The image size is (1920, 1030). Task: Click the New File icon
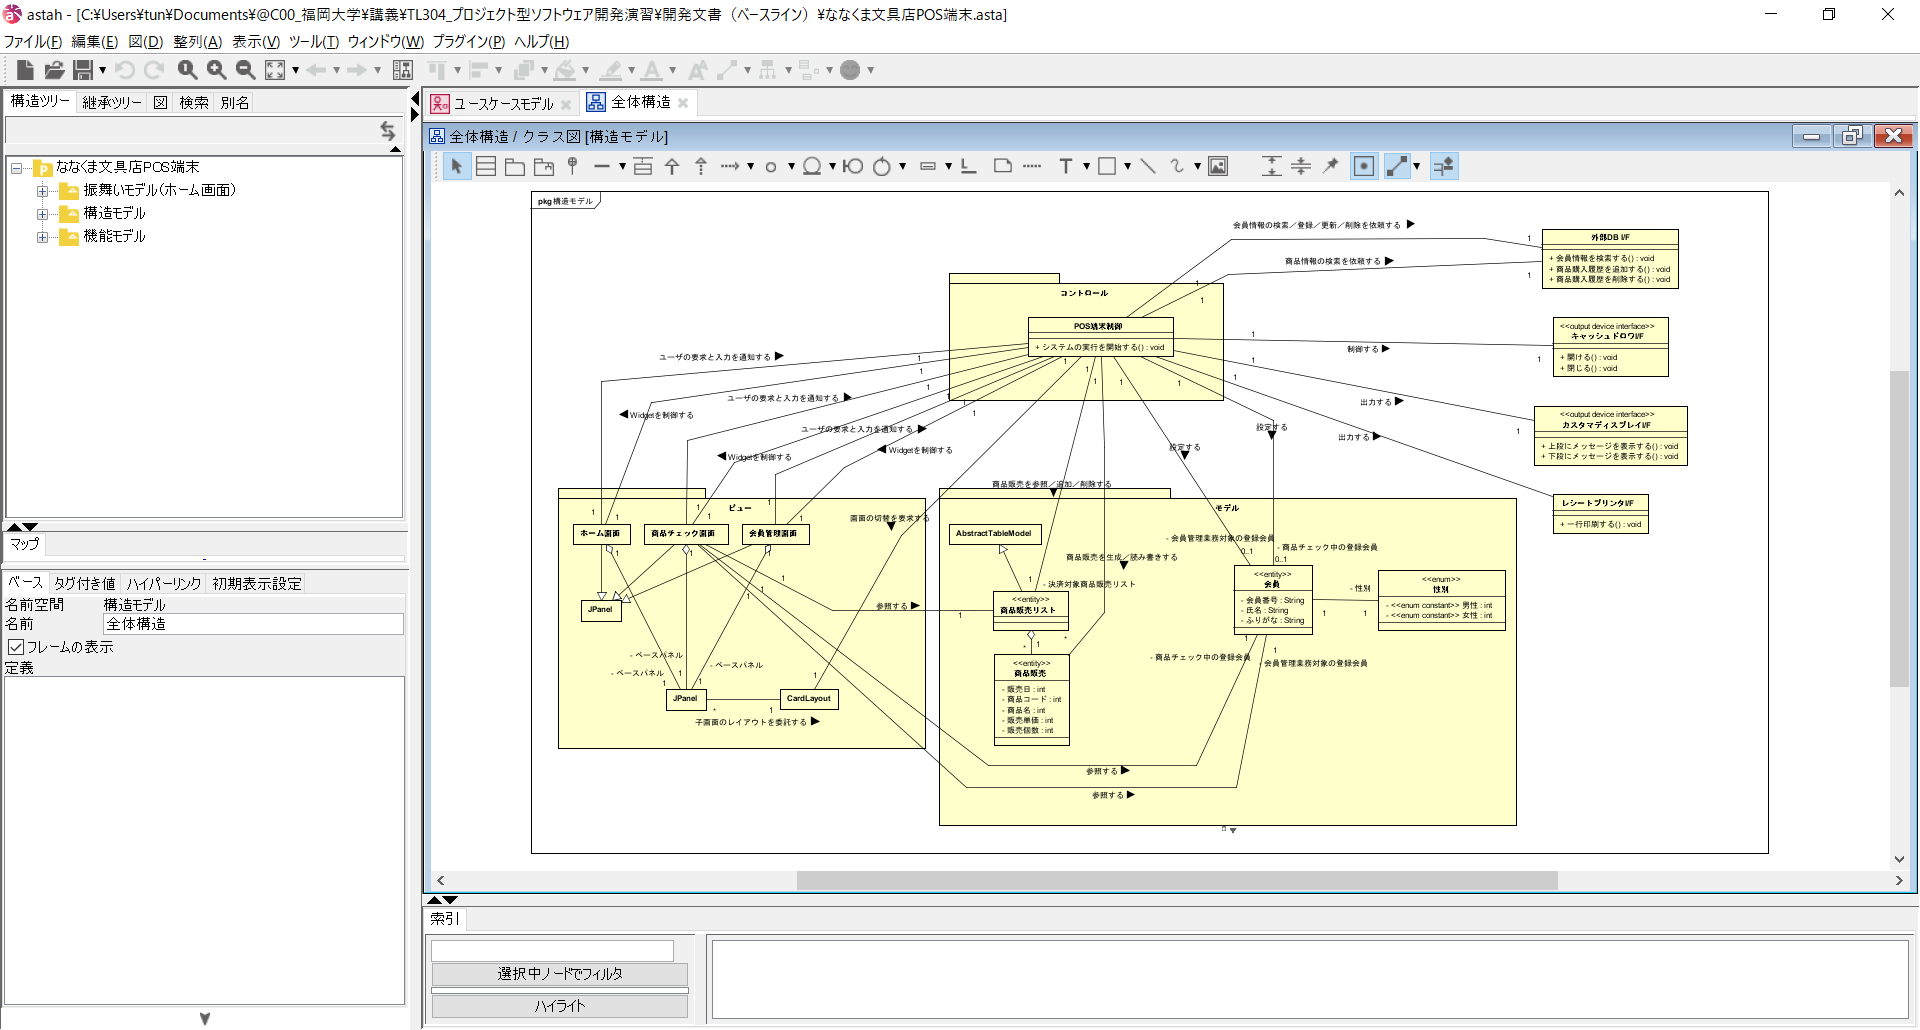click(26, 69)
